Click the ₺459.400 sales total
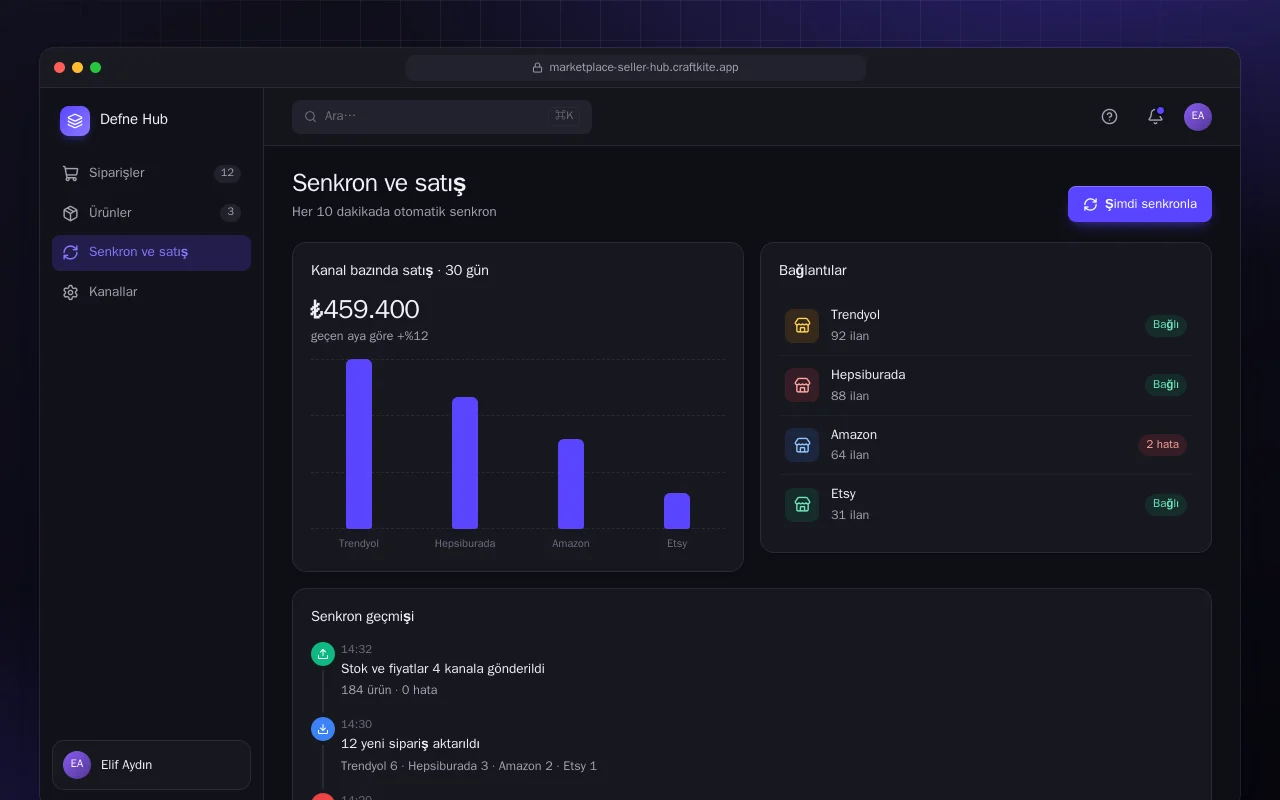 point(365,309)
